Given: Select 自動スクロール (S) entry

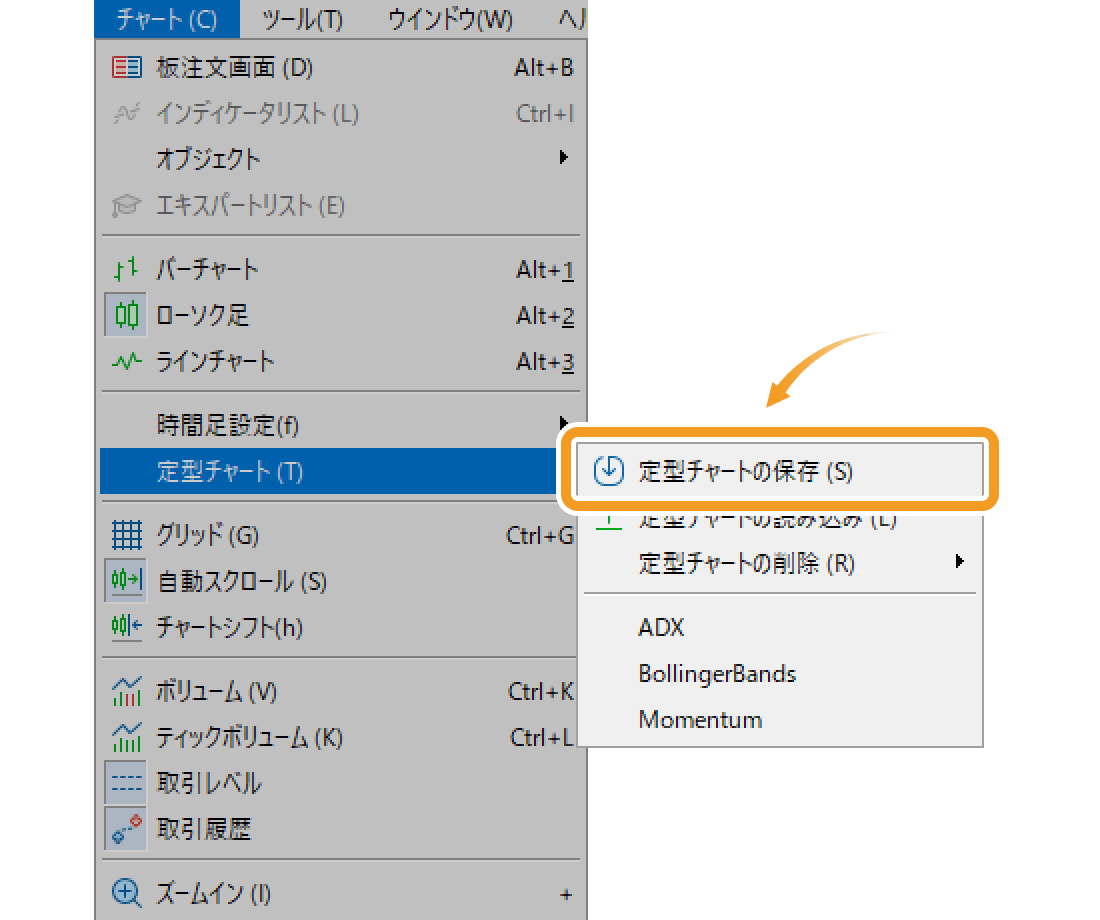Looking at the screenshot, I should click(340, 581).
